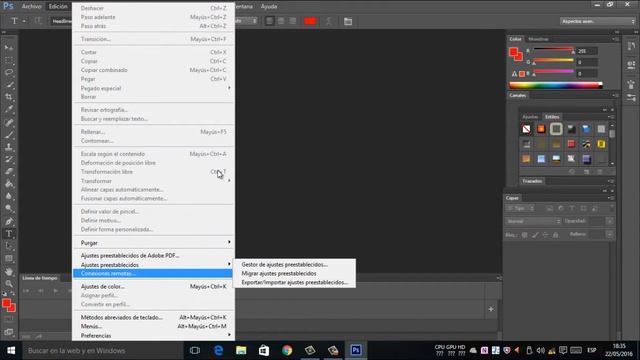Expand the Preferencias submenu
The width and height of the screenshot is (640, 360).
[153, 336]
